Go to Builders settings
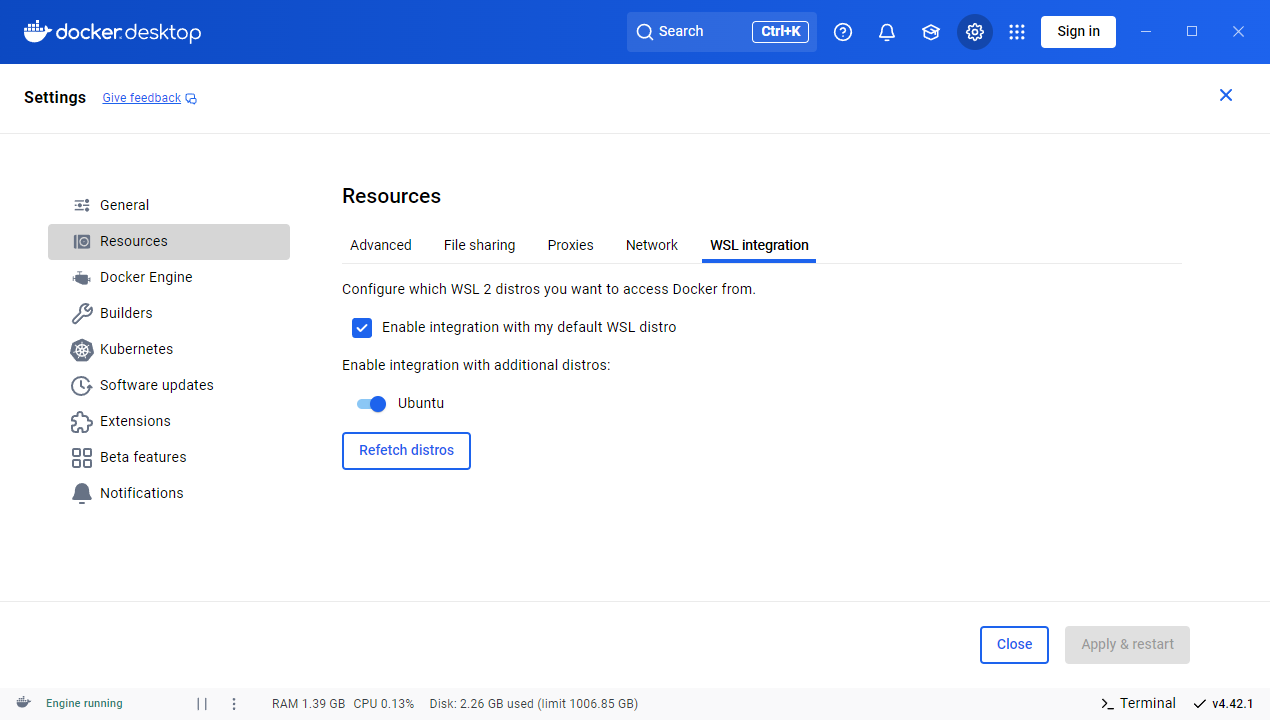Screen dimensions: 1270x720 pos(169,313)
